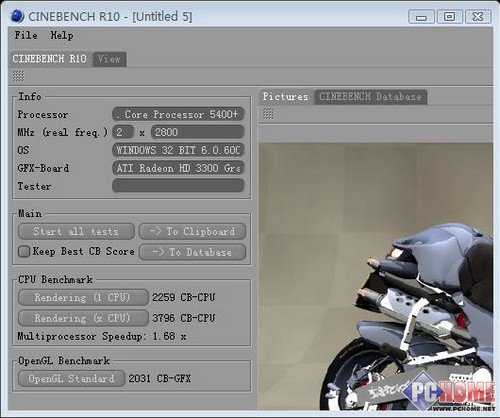500x418 pixels.
Task: Switch to the View tab
Action: coord(109,59)
